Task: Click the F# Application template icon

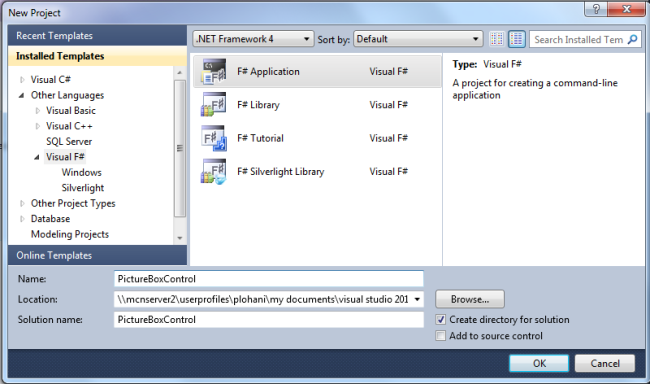Action: (213, 72)
